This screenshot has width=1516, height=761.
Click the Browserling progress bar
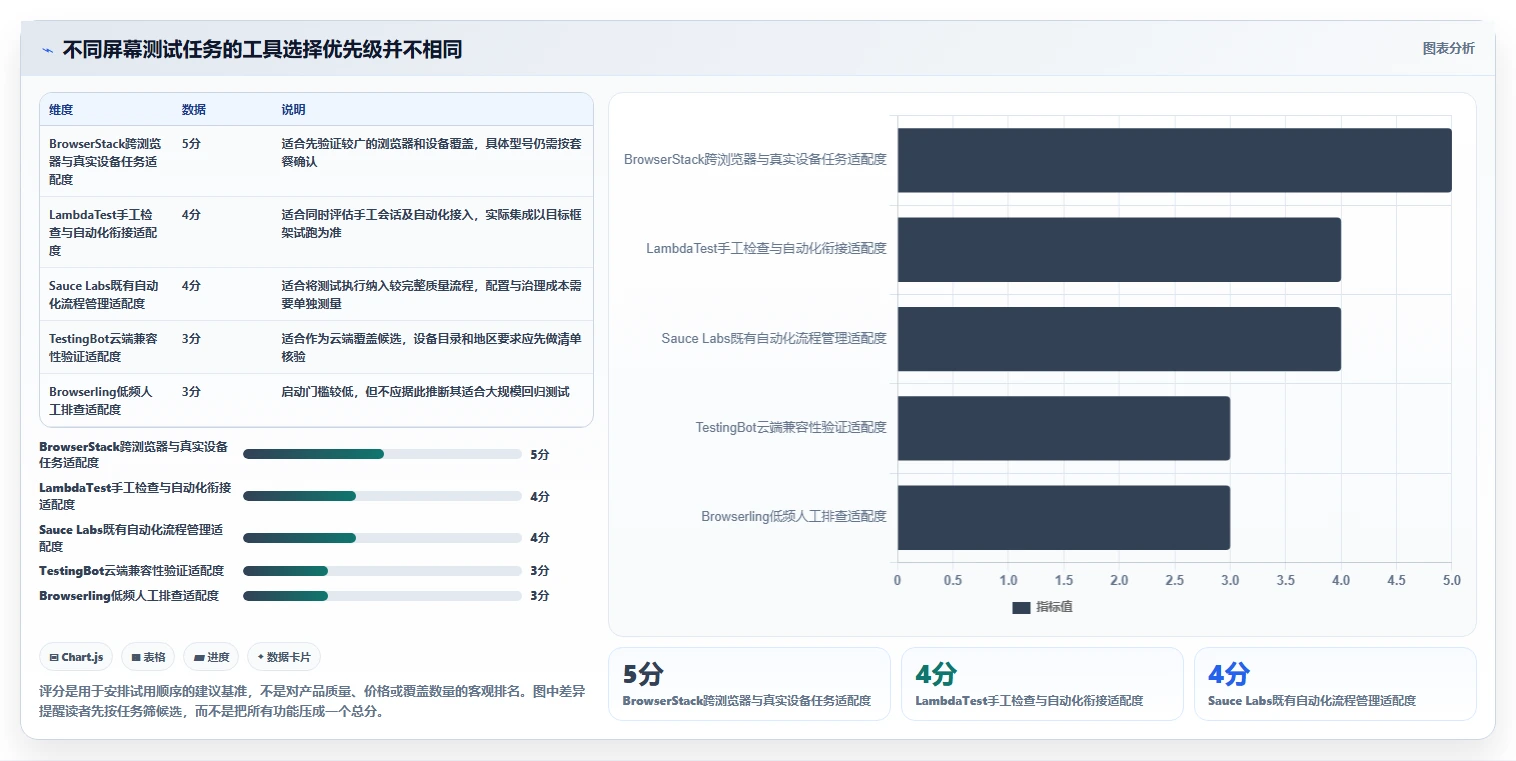(x=382, y=596)
